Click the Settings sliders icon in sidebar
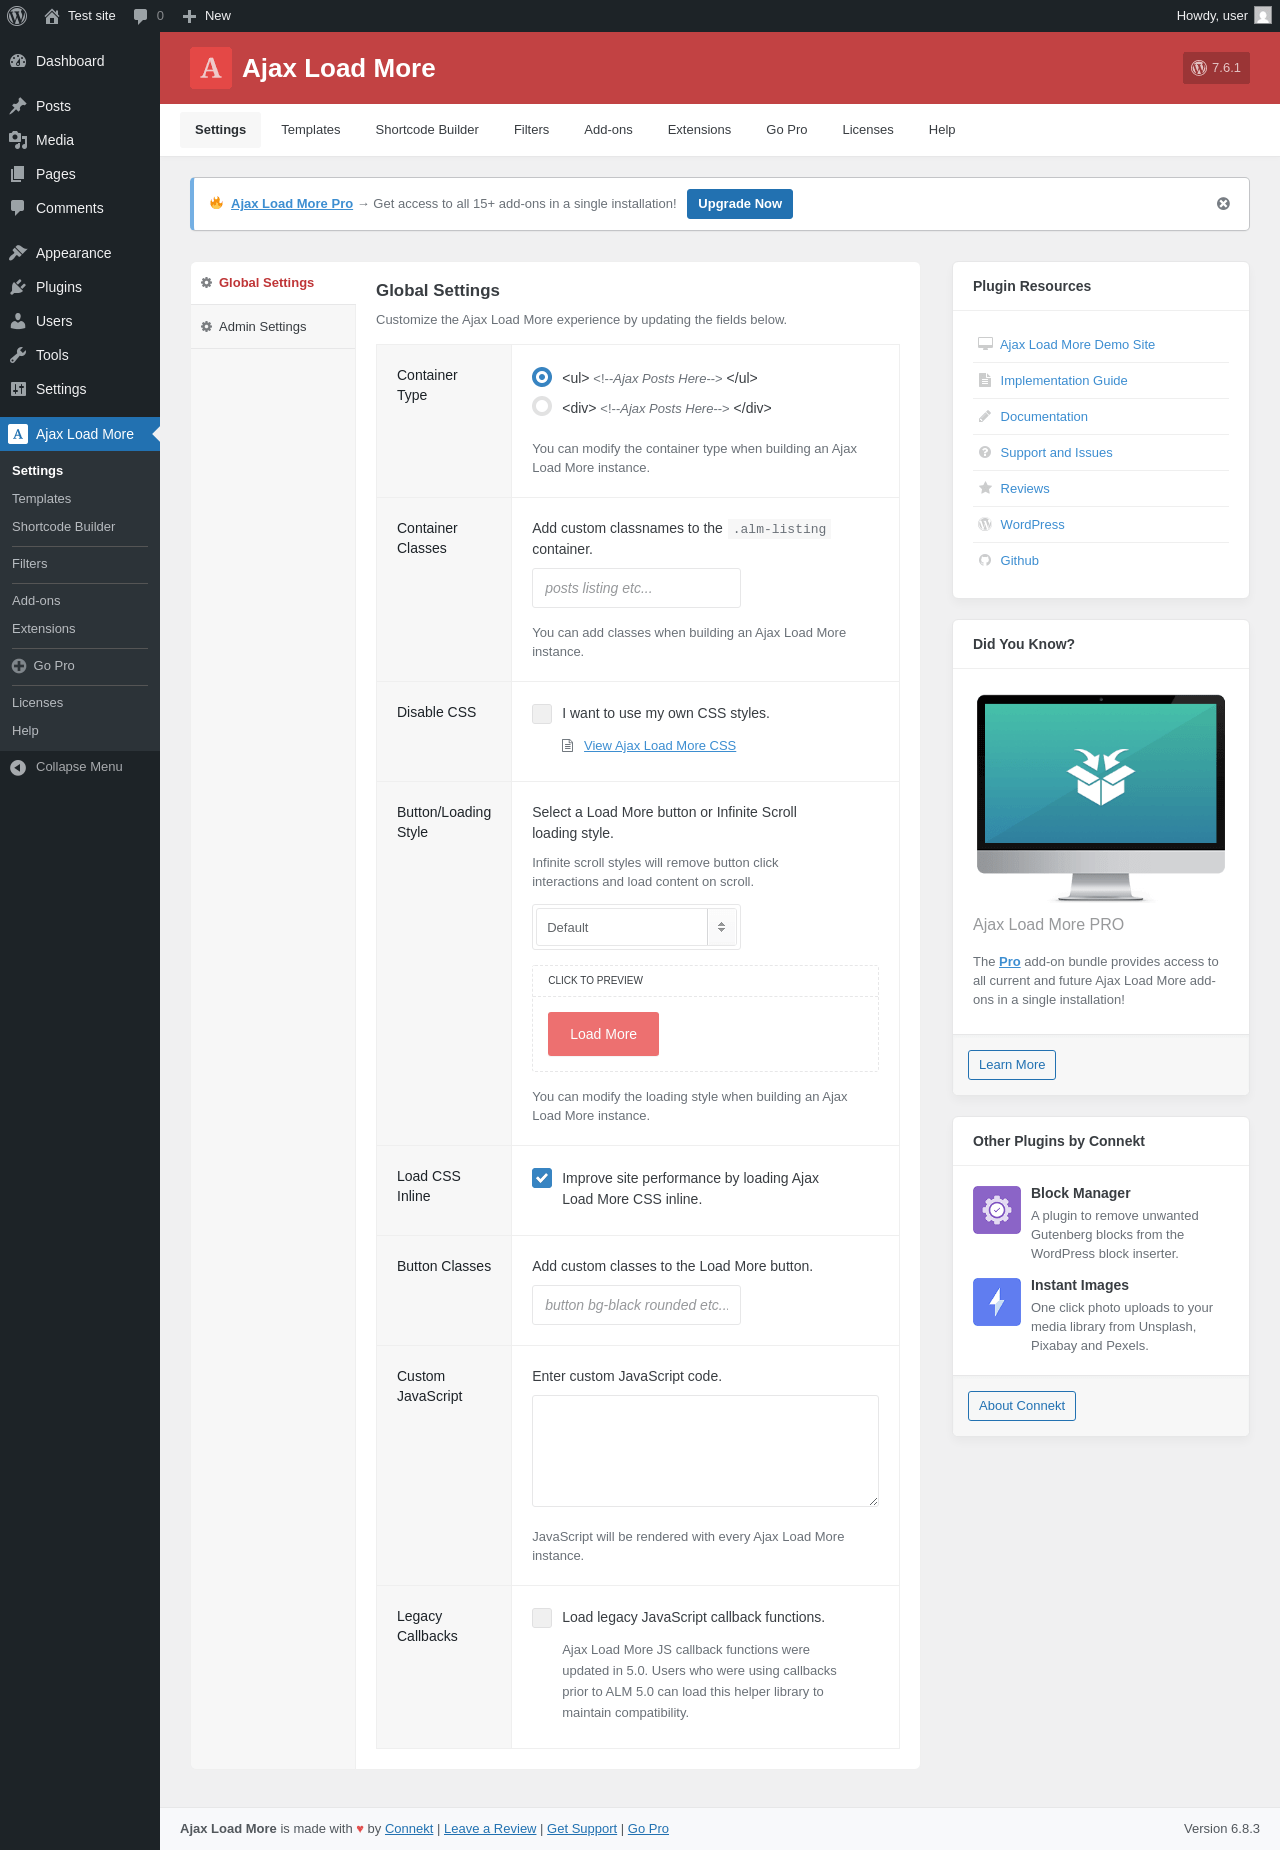Image resolution: width=1280 pixels, height=1850 pixels. pos(18,389)
